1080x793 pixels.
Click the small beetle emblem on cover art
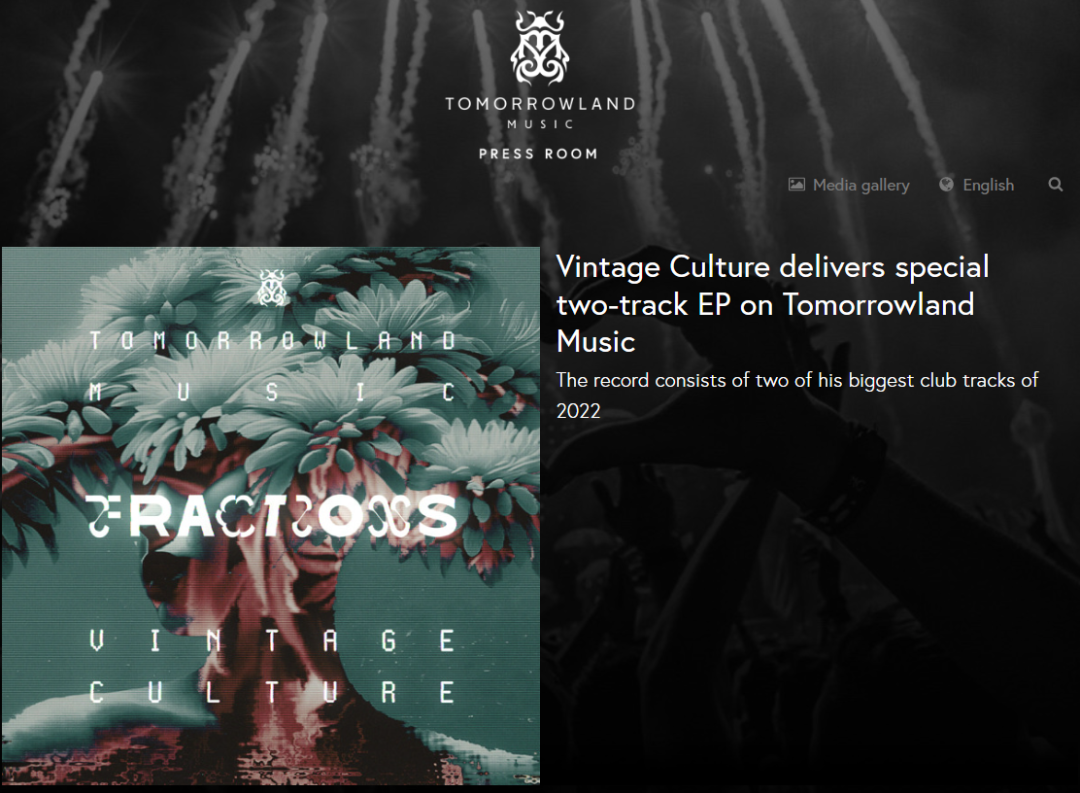[x=271, y=287]
